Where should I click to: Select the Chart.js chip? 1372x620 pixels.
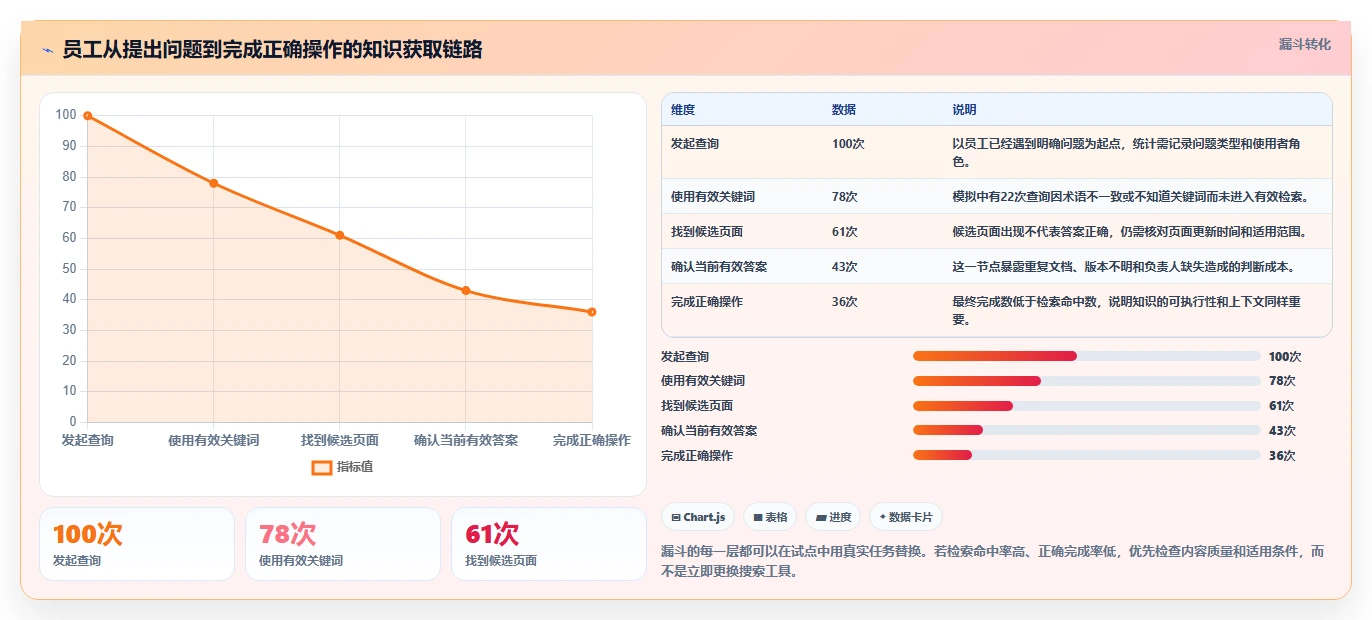[x=698, y=517]
